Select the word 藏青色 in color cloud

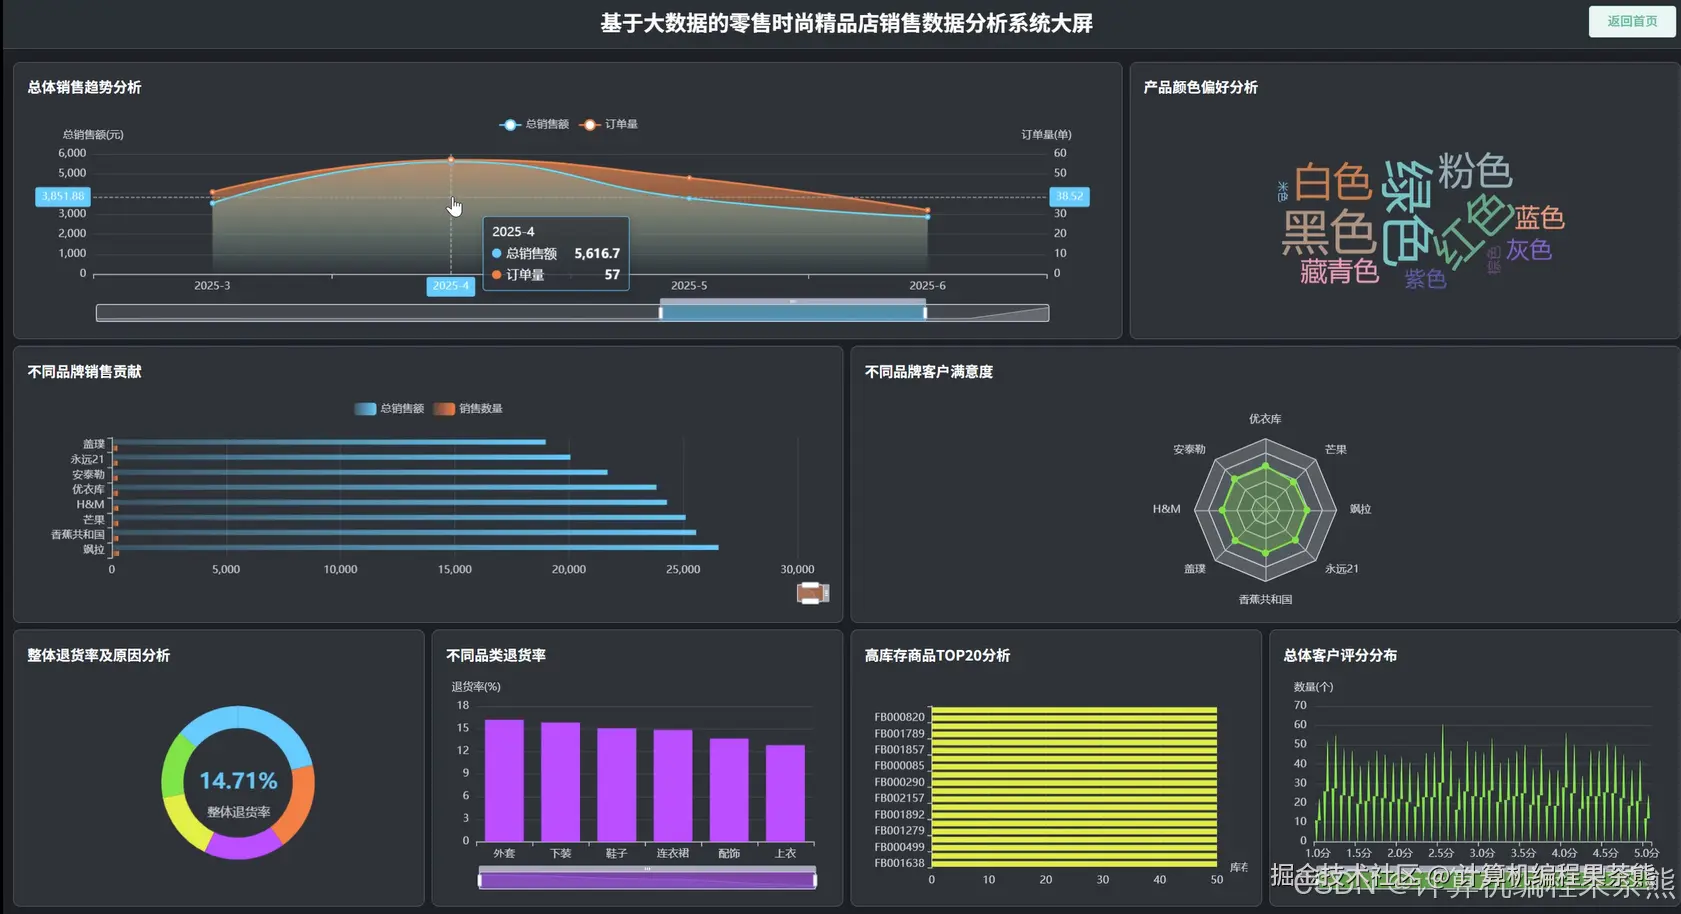(x=1339, y=271)
